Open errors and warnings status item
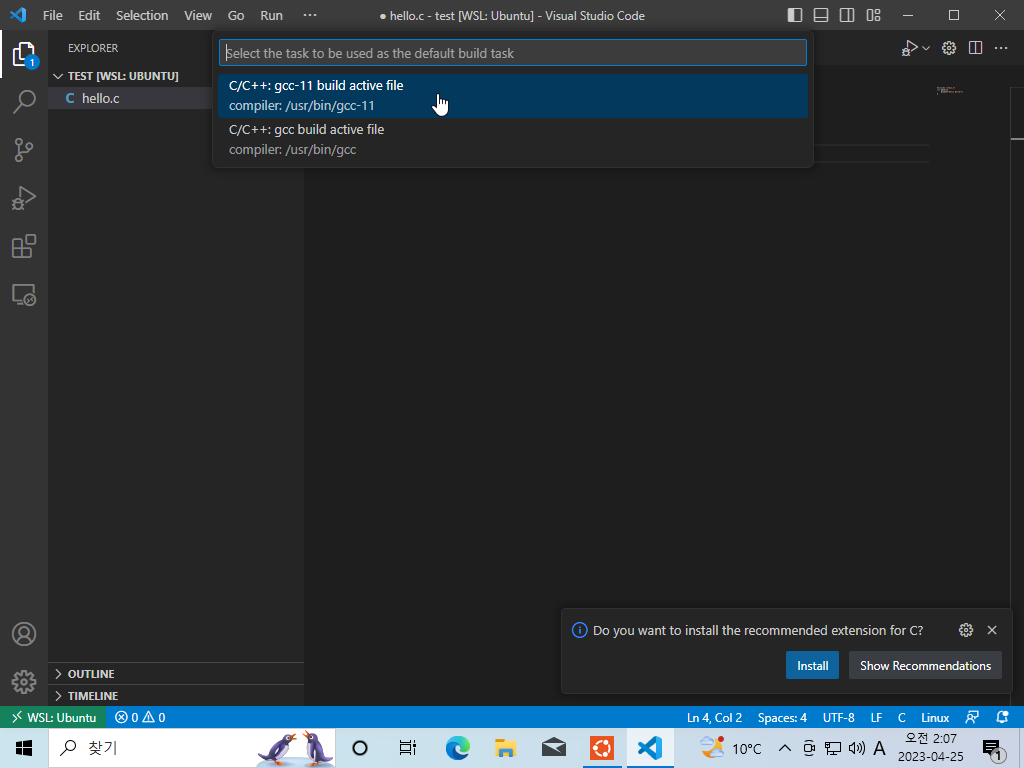The height and width of the screenshot is (768, 1024). (140, 717)
